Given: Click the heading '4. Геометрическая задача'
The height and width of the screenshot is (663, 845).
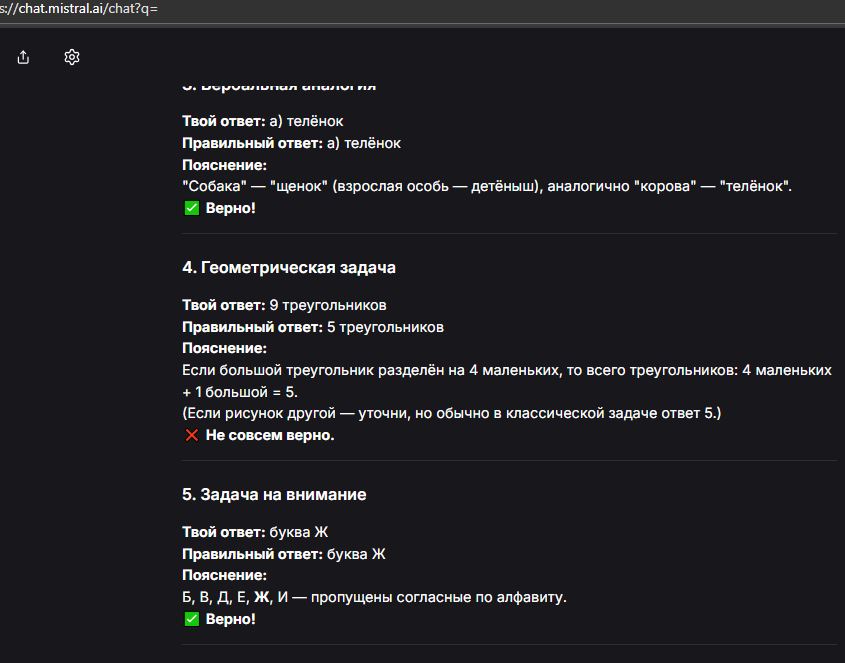Looking at the screenshot, I should pos(289,268).
